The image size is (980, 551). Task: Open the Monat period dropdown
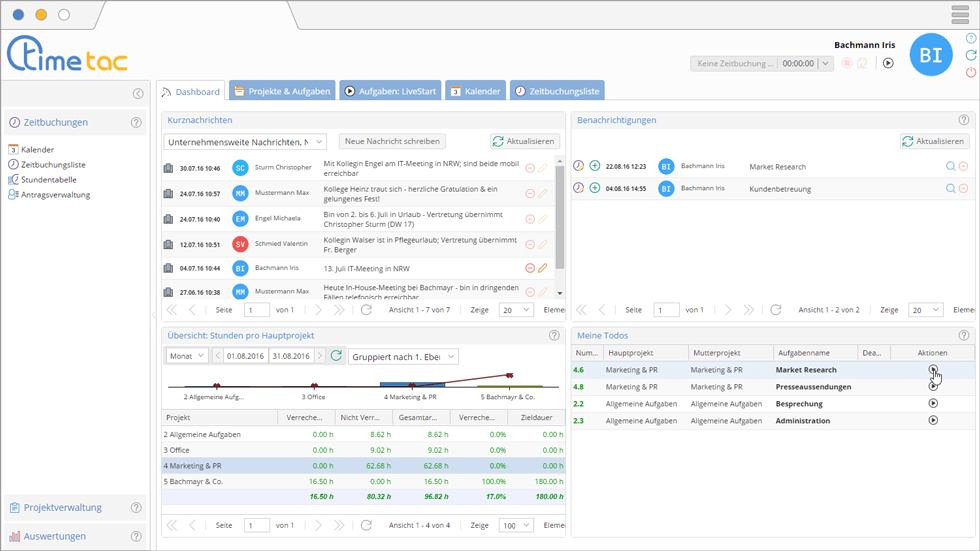click(187, 356)
